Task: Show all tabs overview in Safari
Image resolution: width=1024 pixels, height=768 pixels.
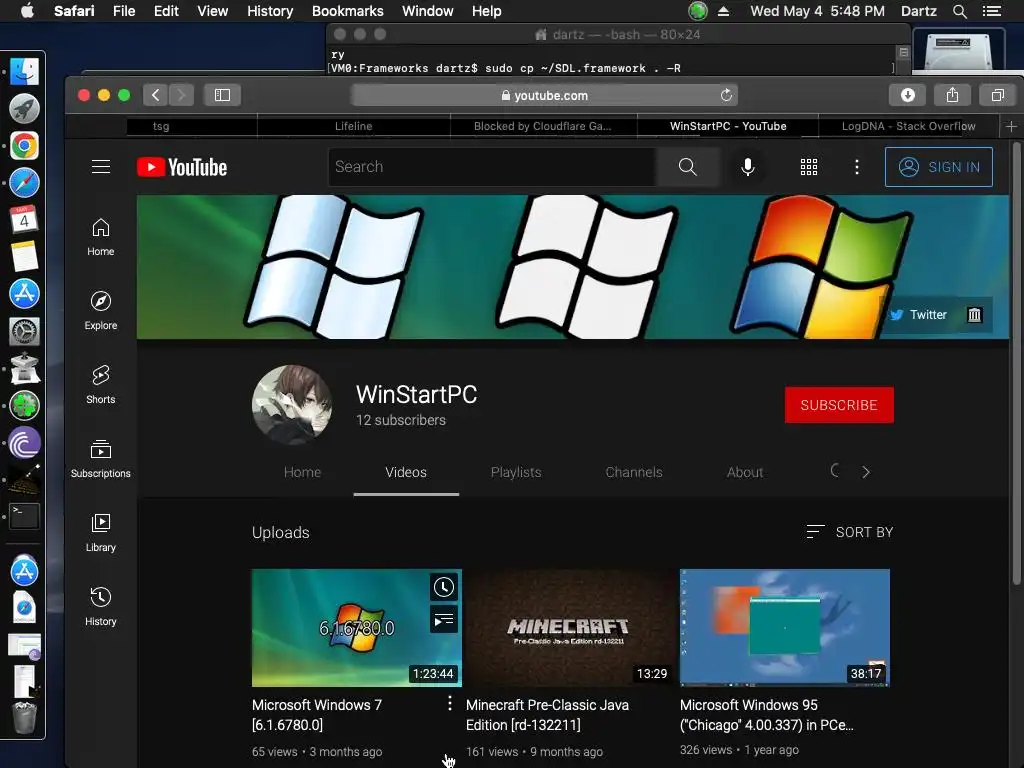Action: point(997,95)
